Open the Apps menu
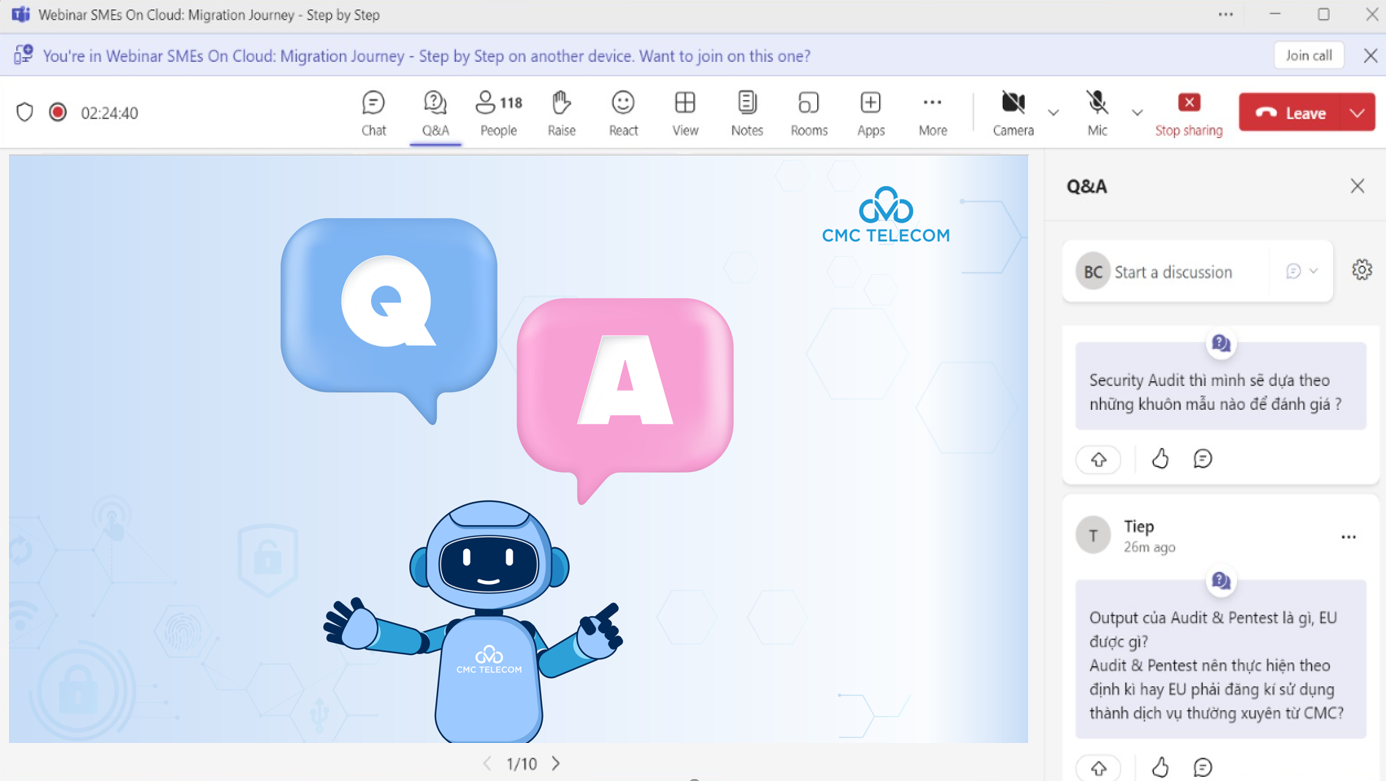Viewport: 1386px width, 781px height. click(x=870, y=112)
